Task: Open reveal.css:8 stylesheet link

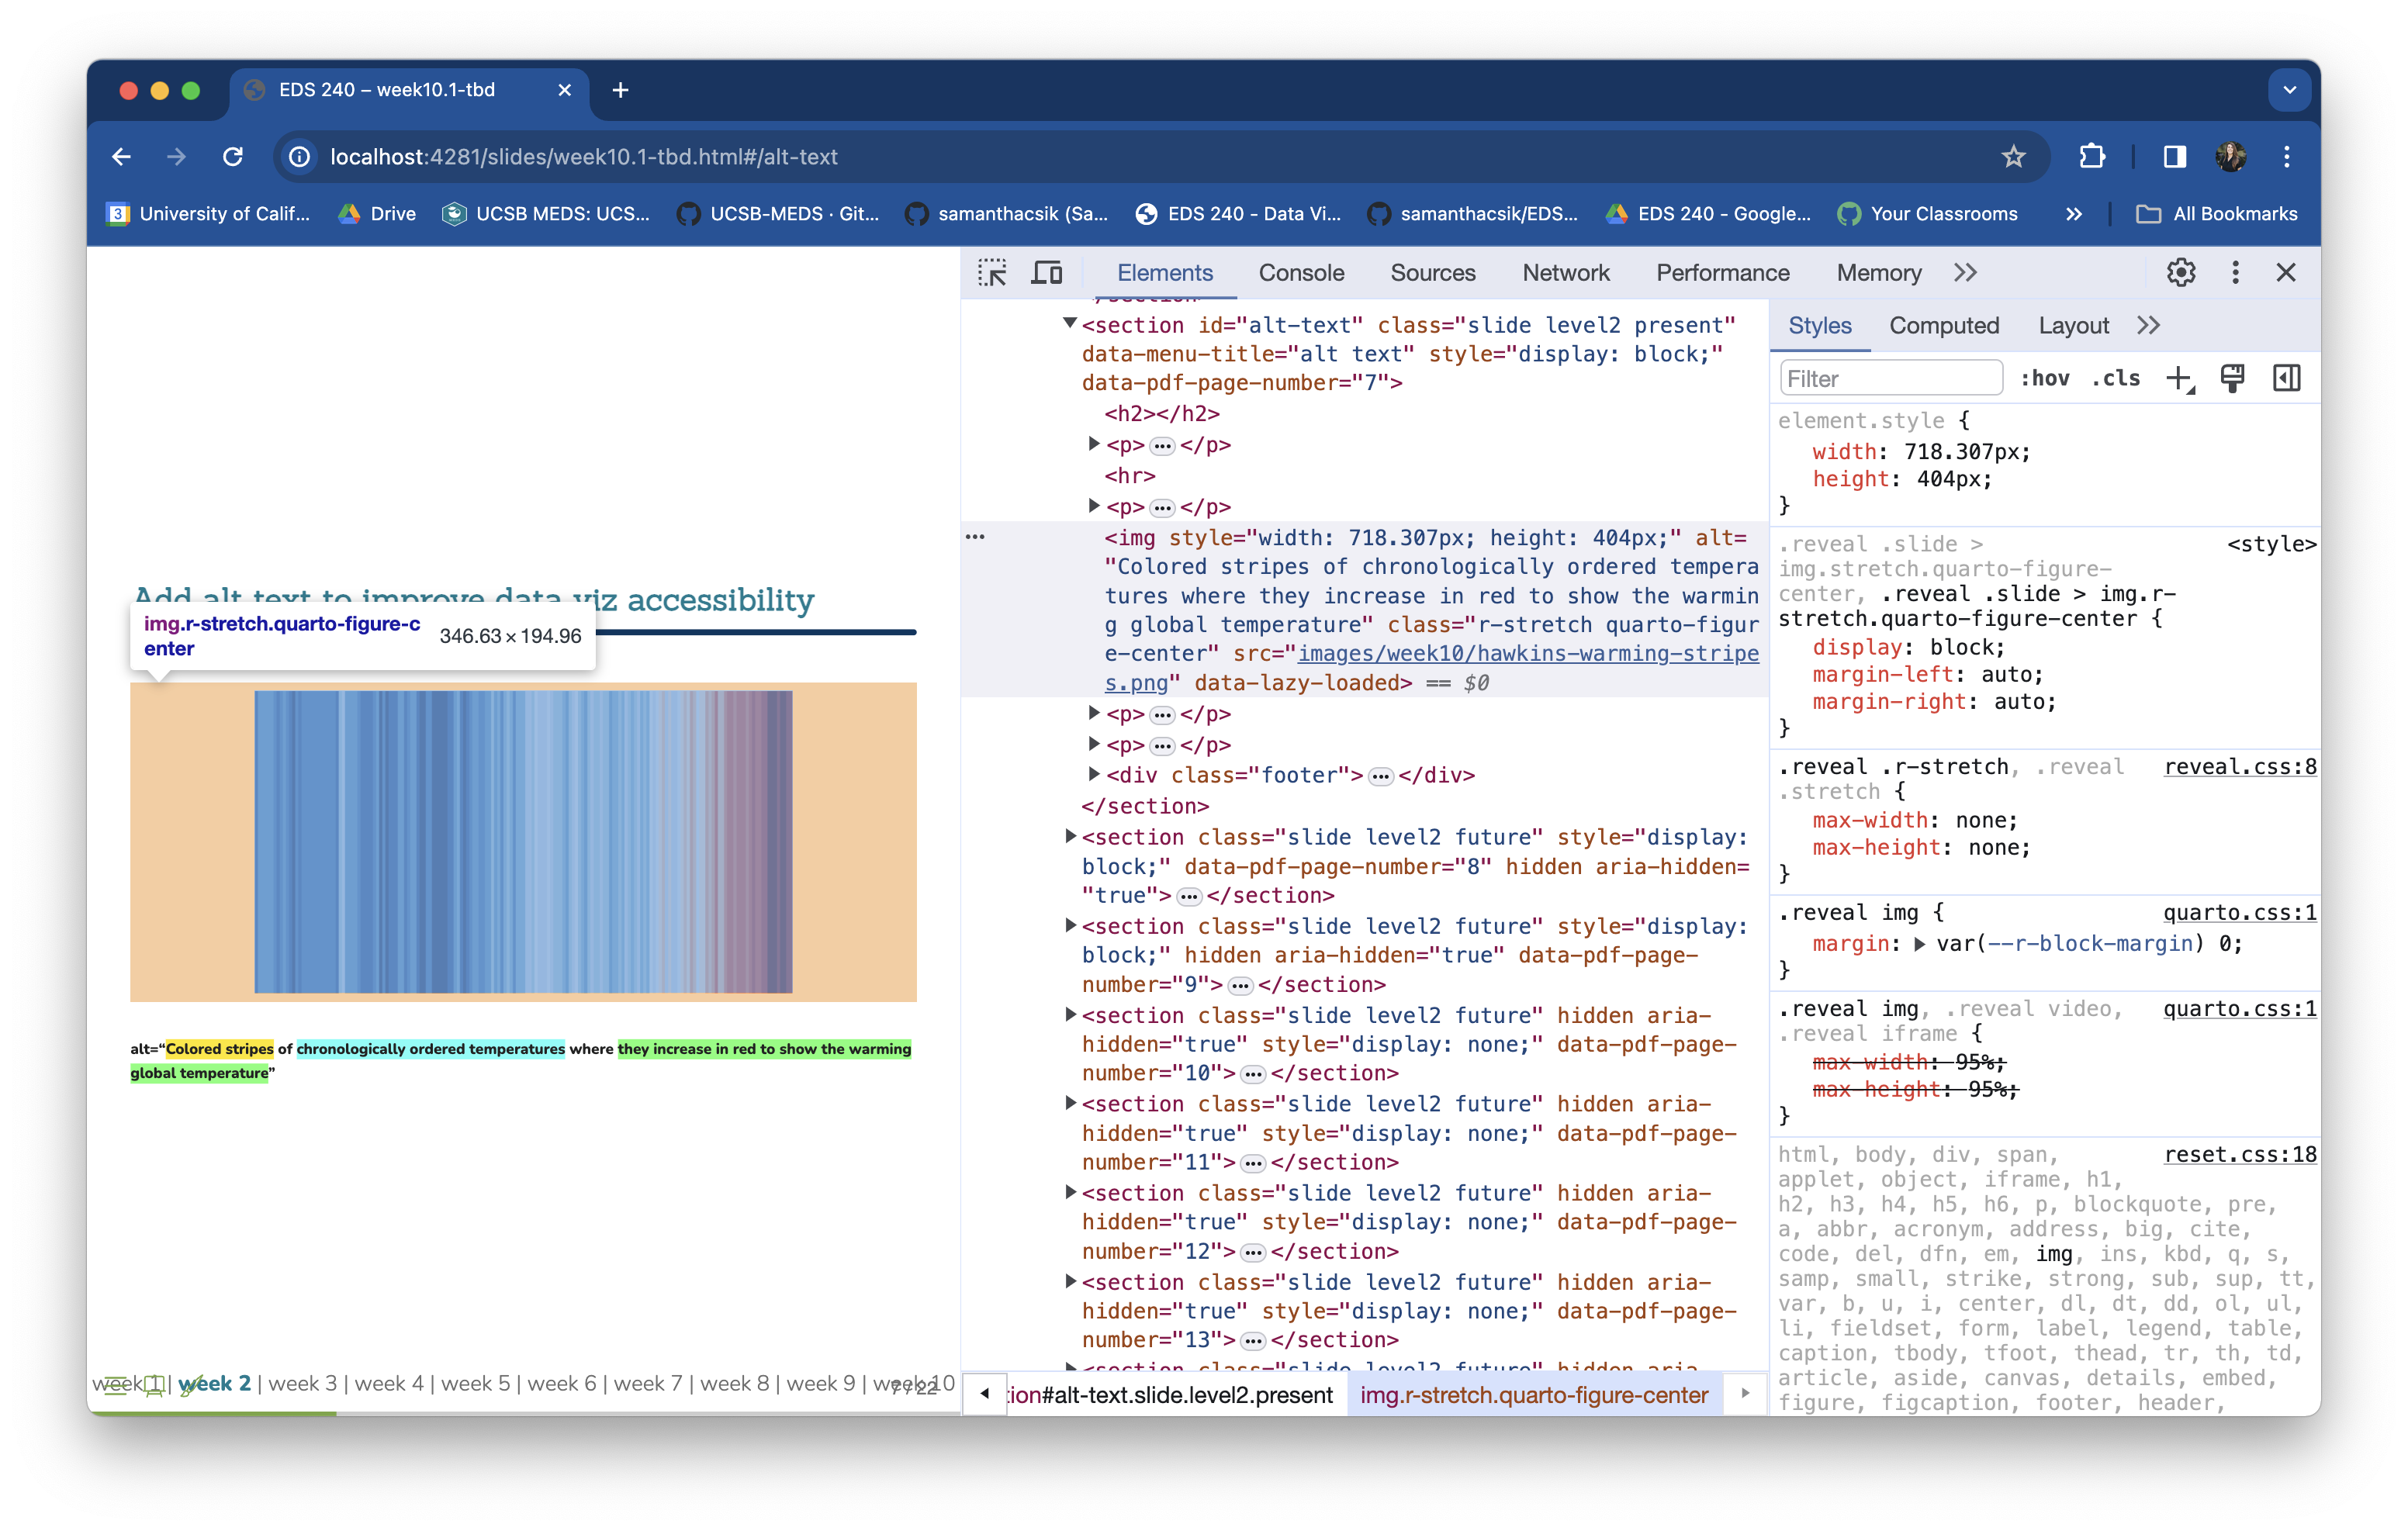Action: click(x=2239, y=767)
